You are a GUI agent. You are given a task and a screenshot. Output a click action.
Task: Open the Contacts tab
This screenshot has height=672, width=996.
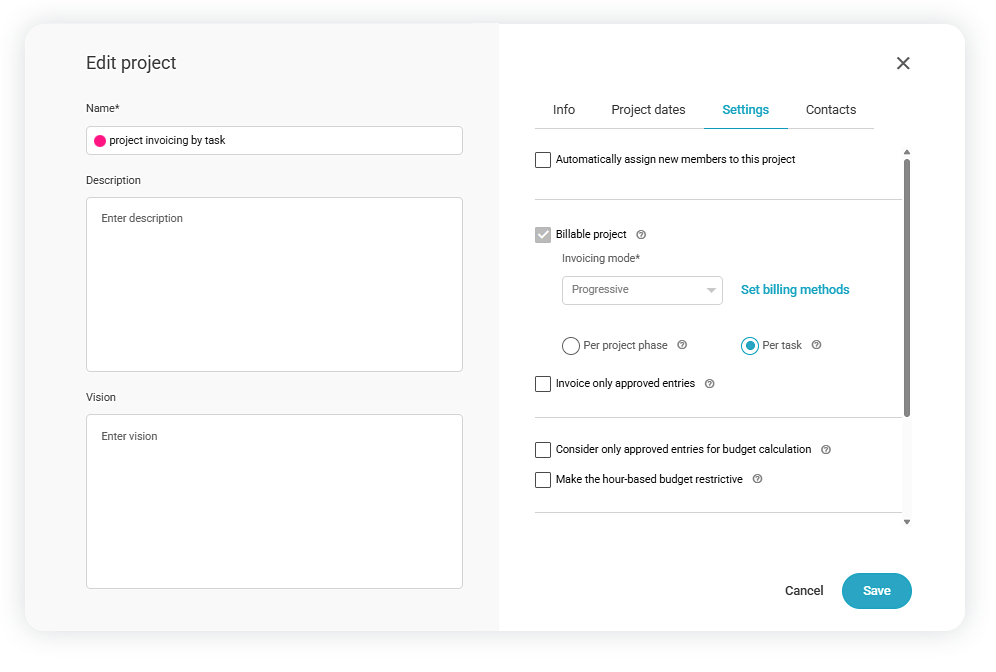(x=830, y=110)
